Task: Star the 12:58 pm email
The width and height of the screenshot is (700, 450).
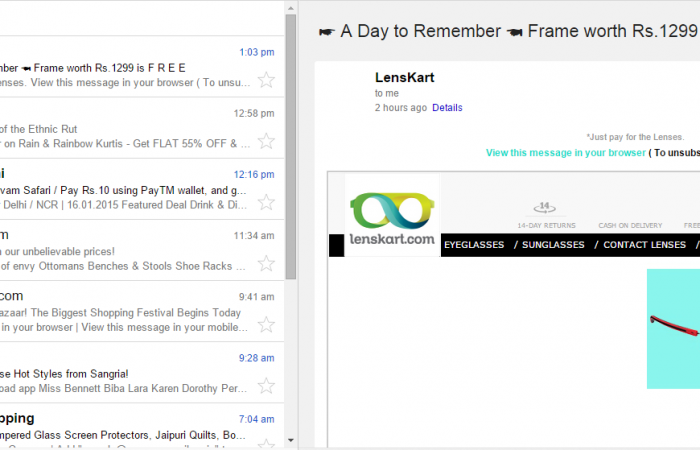Action: coord(266,141)
